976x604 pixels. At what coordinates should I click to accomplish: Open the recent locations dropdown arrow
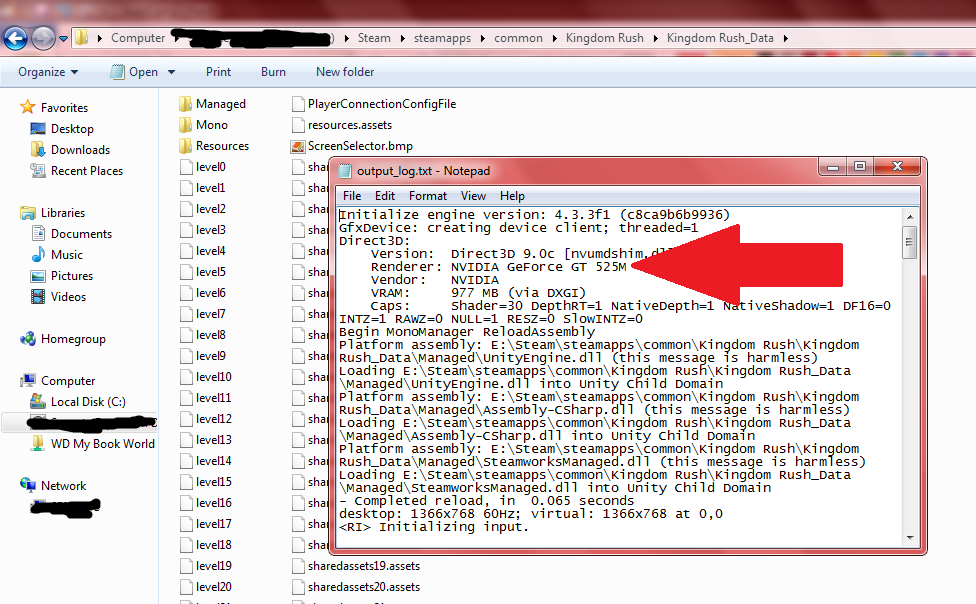pos(63,39)
